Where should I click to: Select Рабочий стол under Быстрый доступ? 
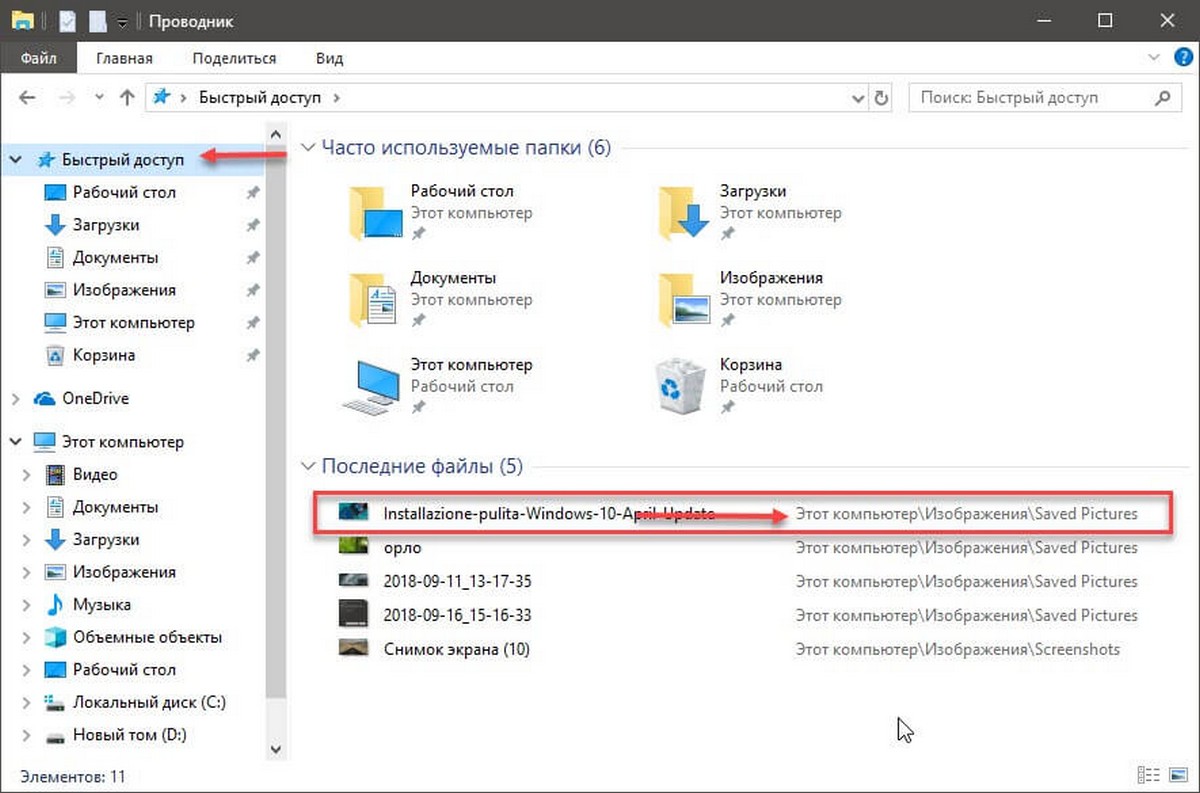point(124,192)
